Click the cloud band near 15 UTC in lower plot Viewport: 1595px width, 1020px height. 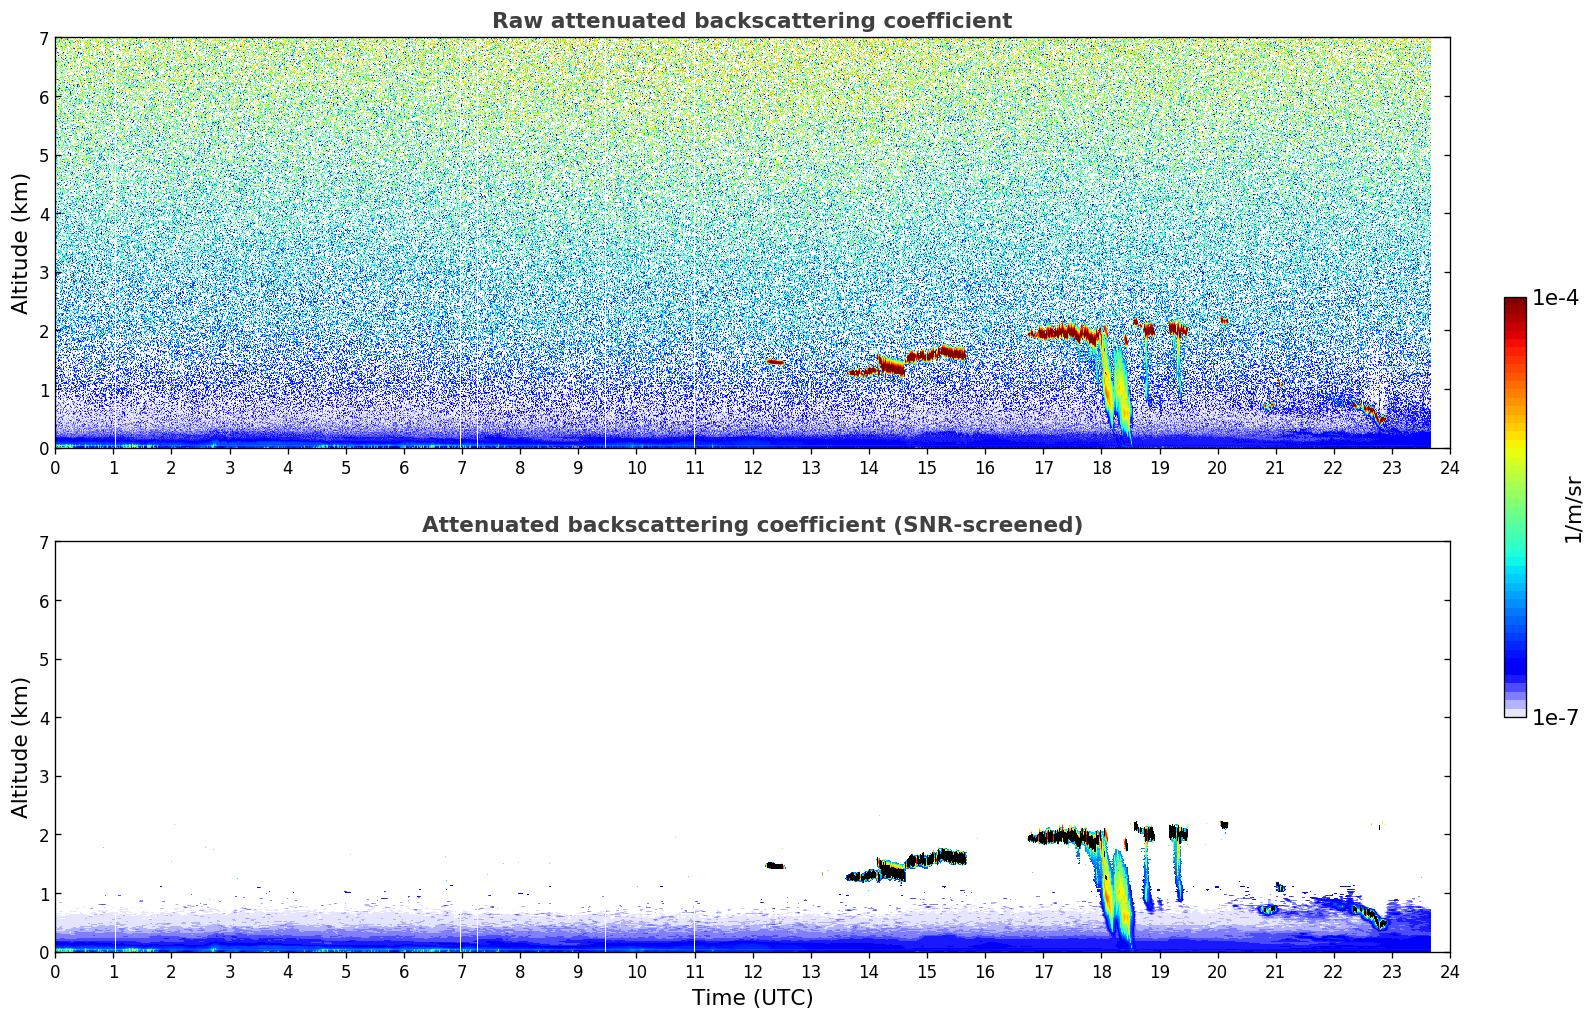(935, 858)
